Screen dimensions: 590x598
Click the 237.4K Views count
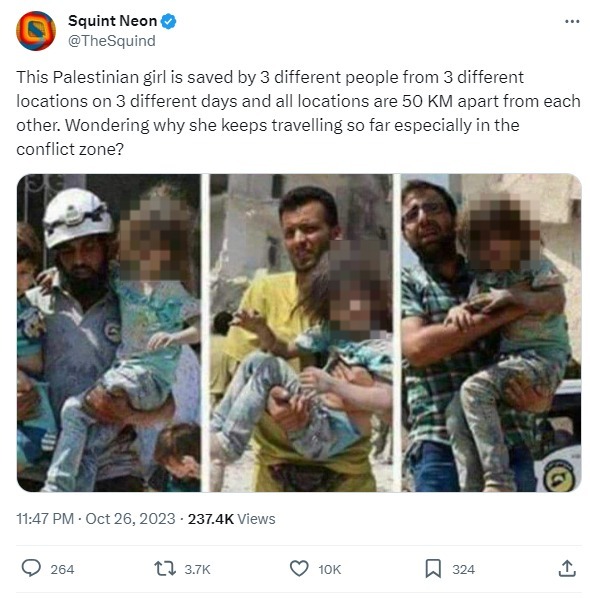[231, 519]
